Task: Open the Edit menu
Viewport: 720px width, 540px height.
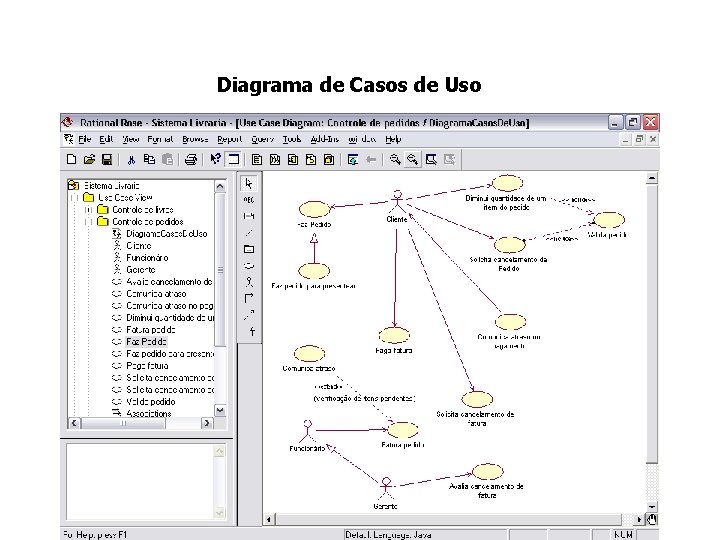Action: 106,139
